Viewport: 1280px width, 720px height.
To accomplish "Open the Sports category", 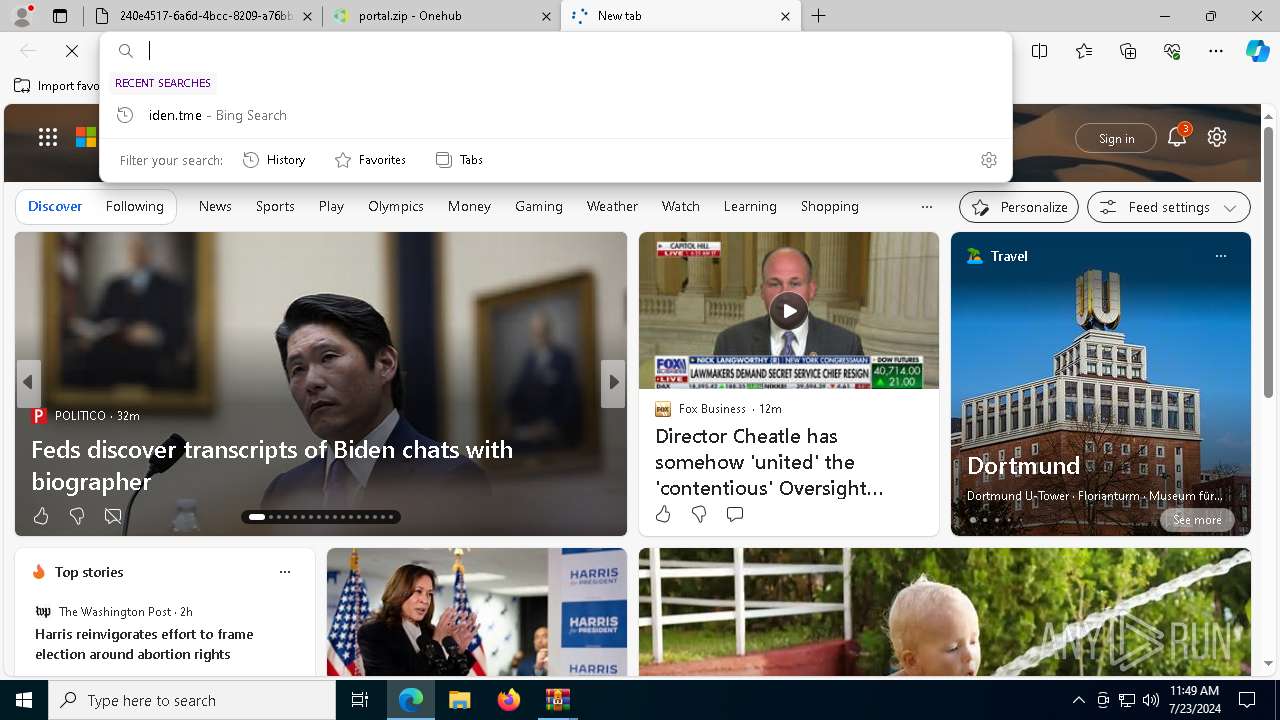I will (275, 206).
